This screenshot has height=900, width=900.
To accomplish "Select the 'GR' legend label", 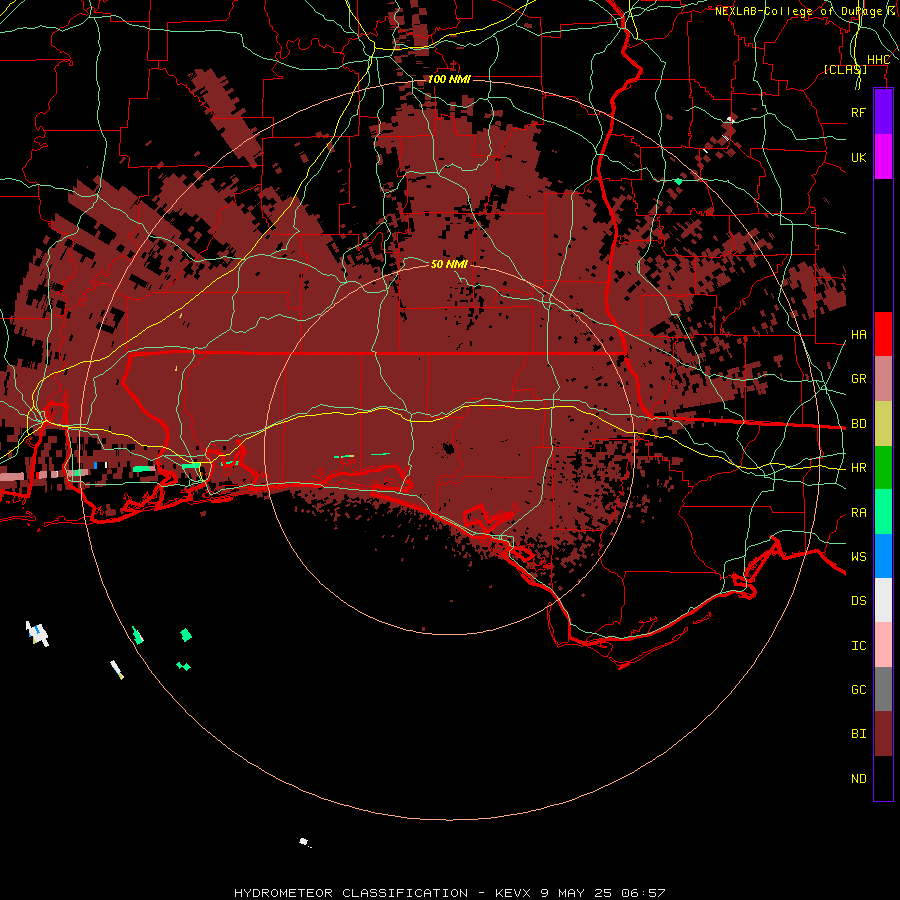I will pos(858,379).
